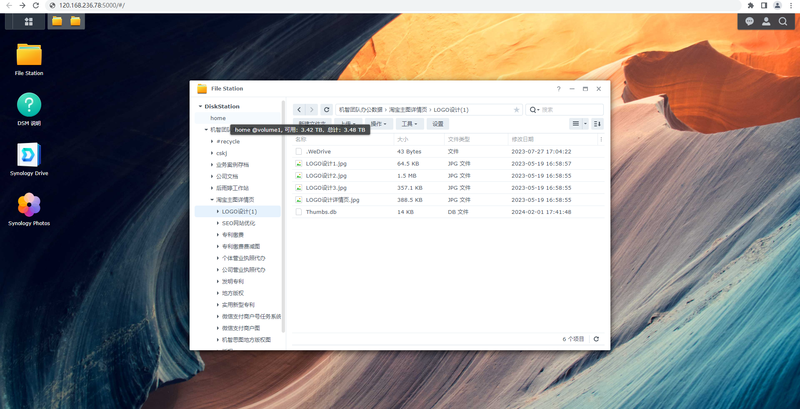800x409 pixels.
Task: Launch Synology Photos desktop icon
Action: pos(29,206)
